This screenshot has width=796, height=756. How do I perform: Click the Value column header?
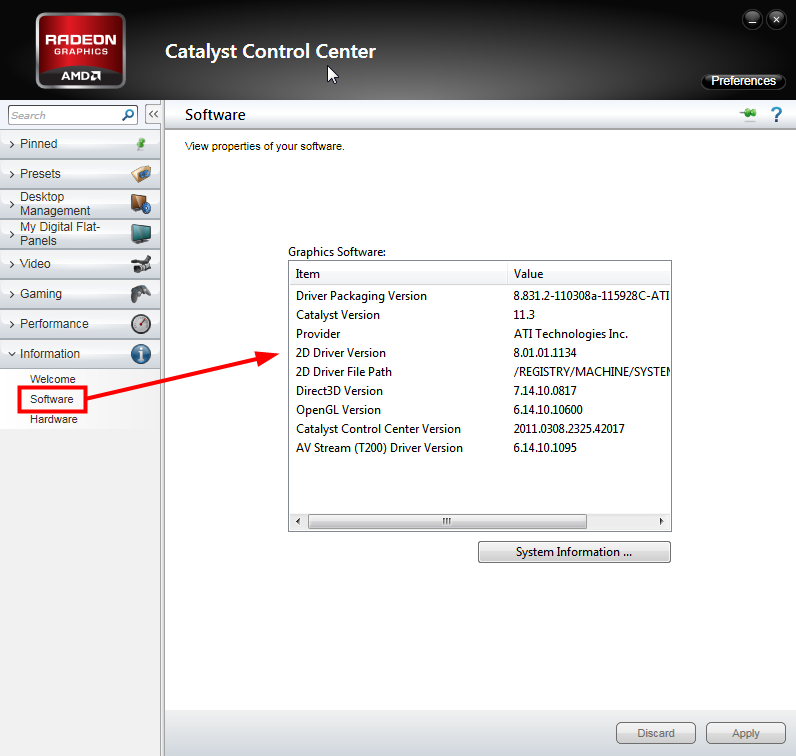tap(589, 274)
